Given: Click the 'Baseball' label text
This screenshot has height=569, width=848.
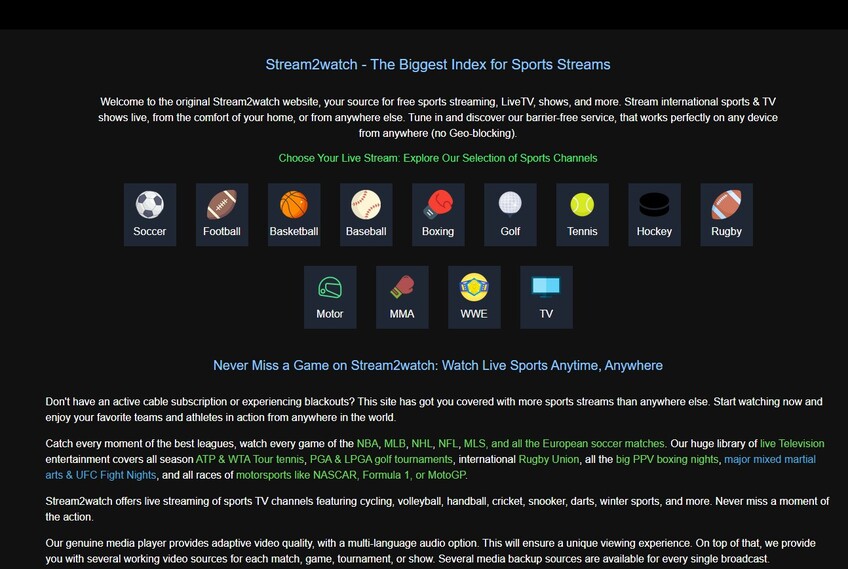Looking at the screenshot, I should click(x=366, y=231).
